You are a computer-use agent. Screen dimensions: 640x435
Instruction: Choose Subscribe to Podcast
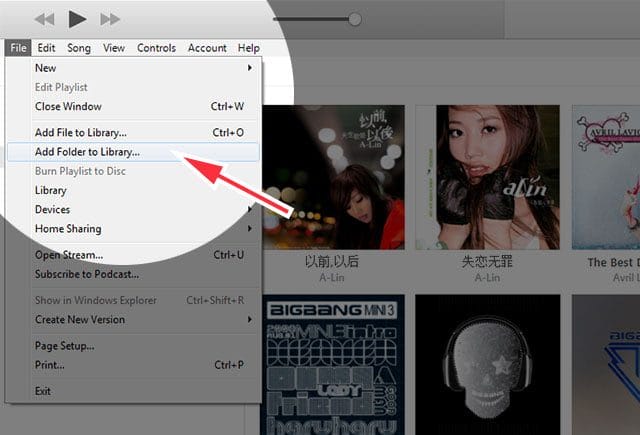point(133,274)
